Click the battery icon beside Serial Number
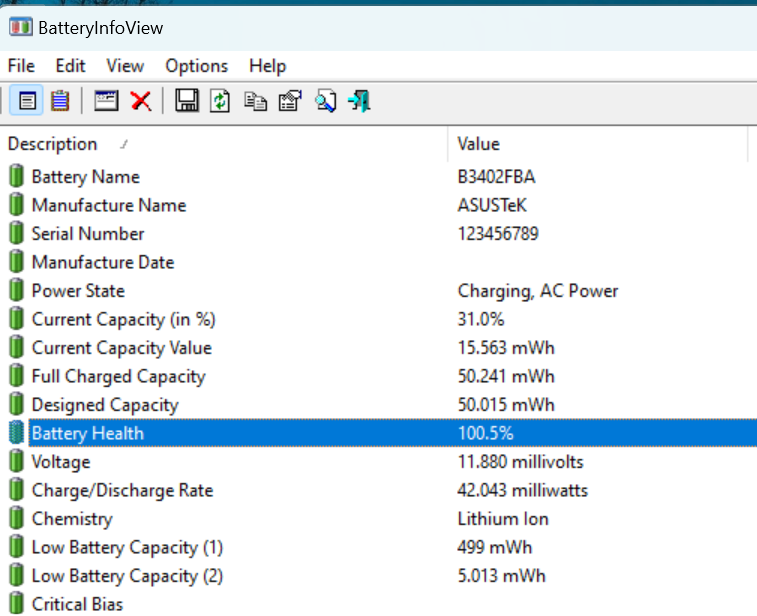This screenshot has width=757, height=616. tap(16, 233)
